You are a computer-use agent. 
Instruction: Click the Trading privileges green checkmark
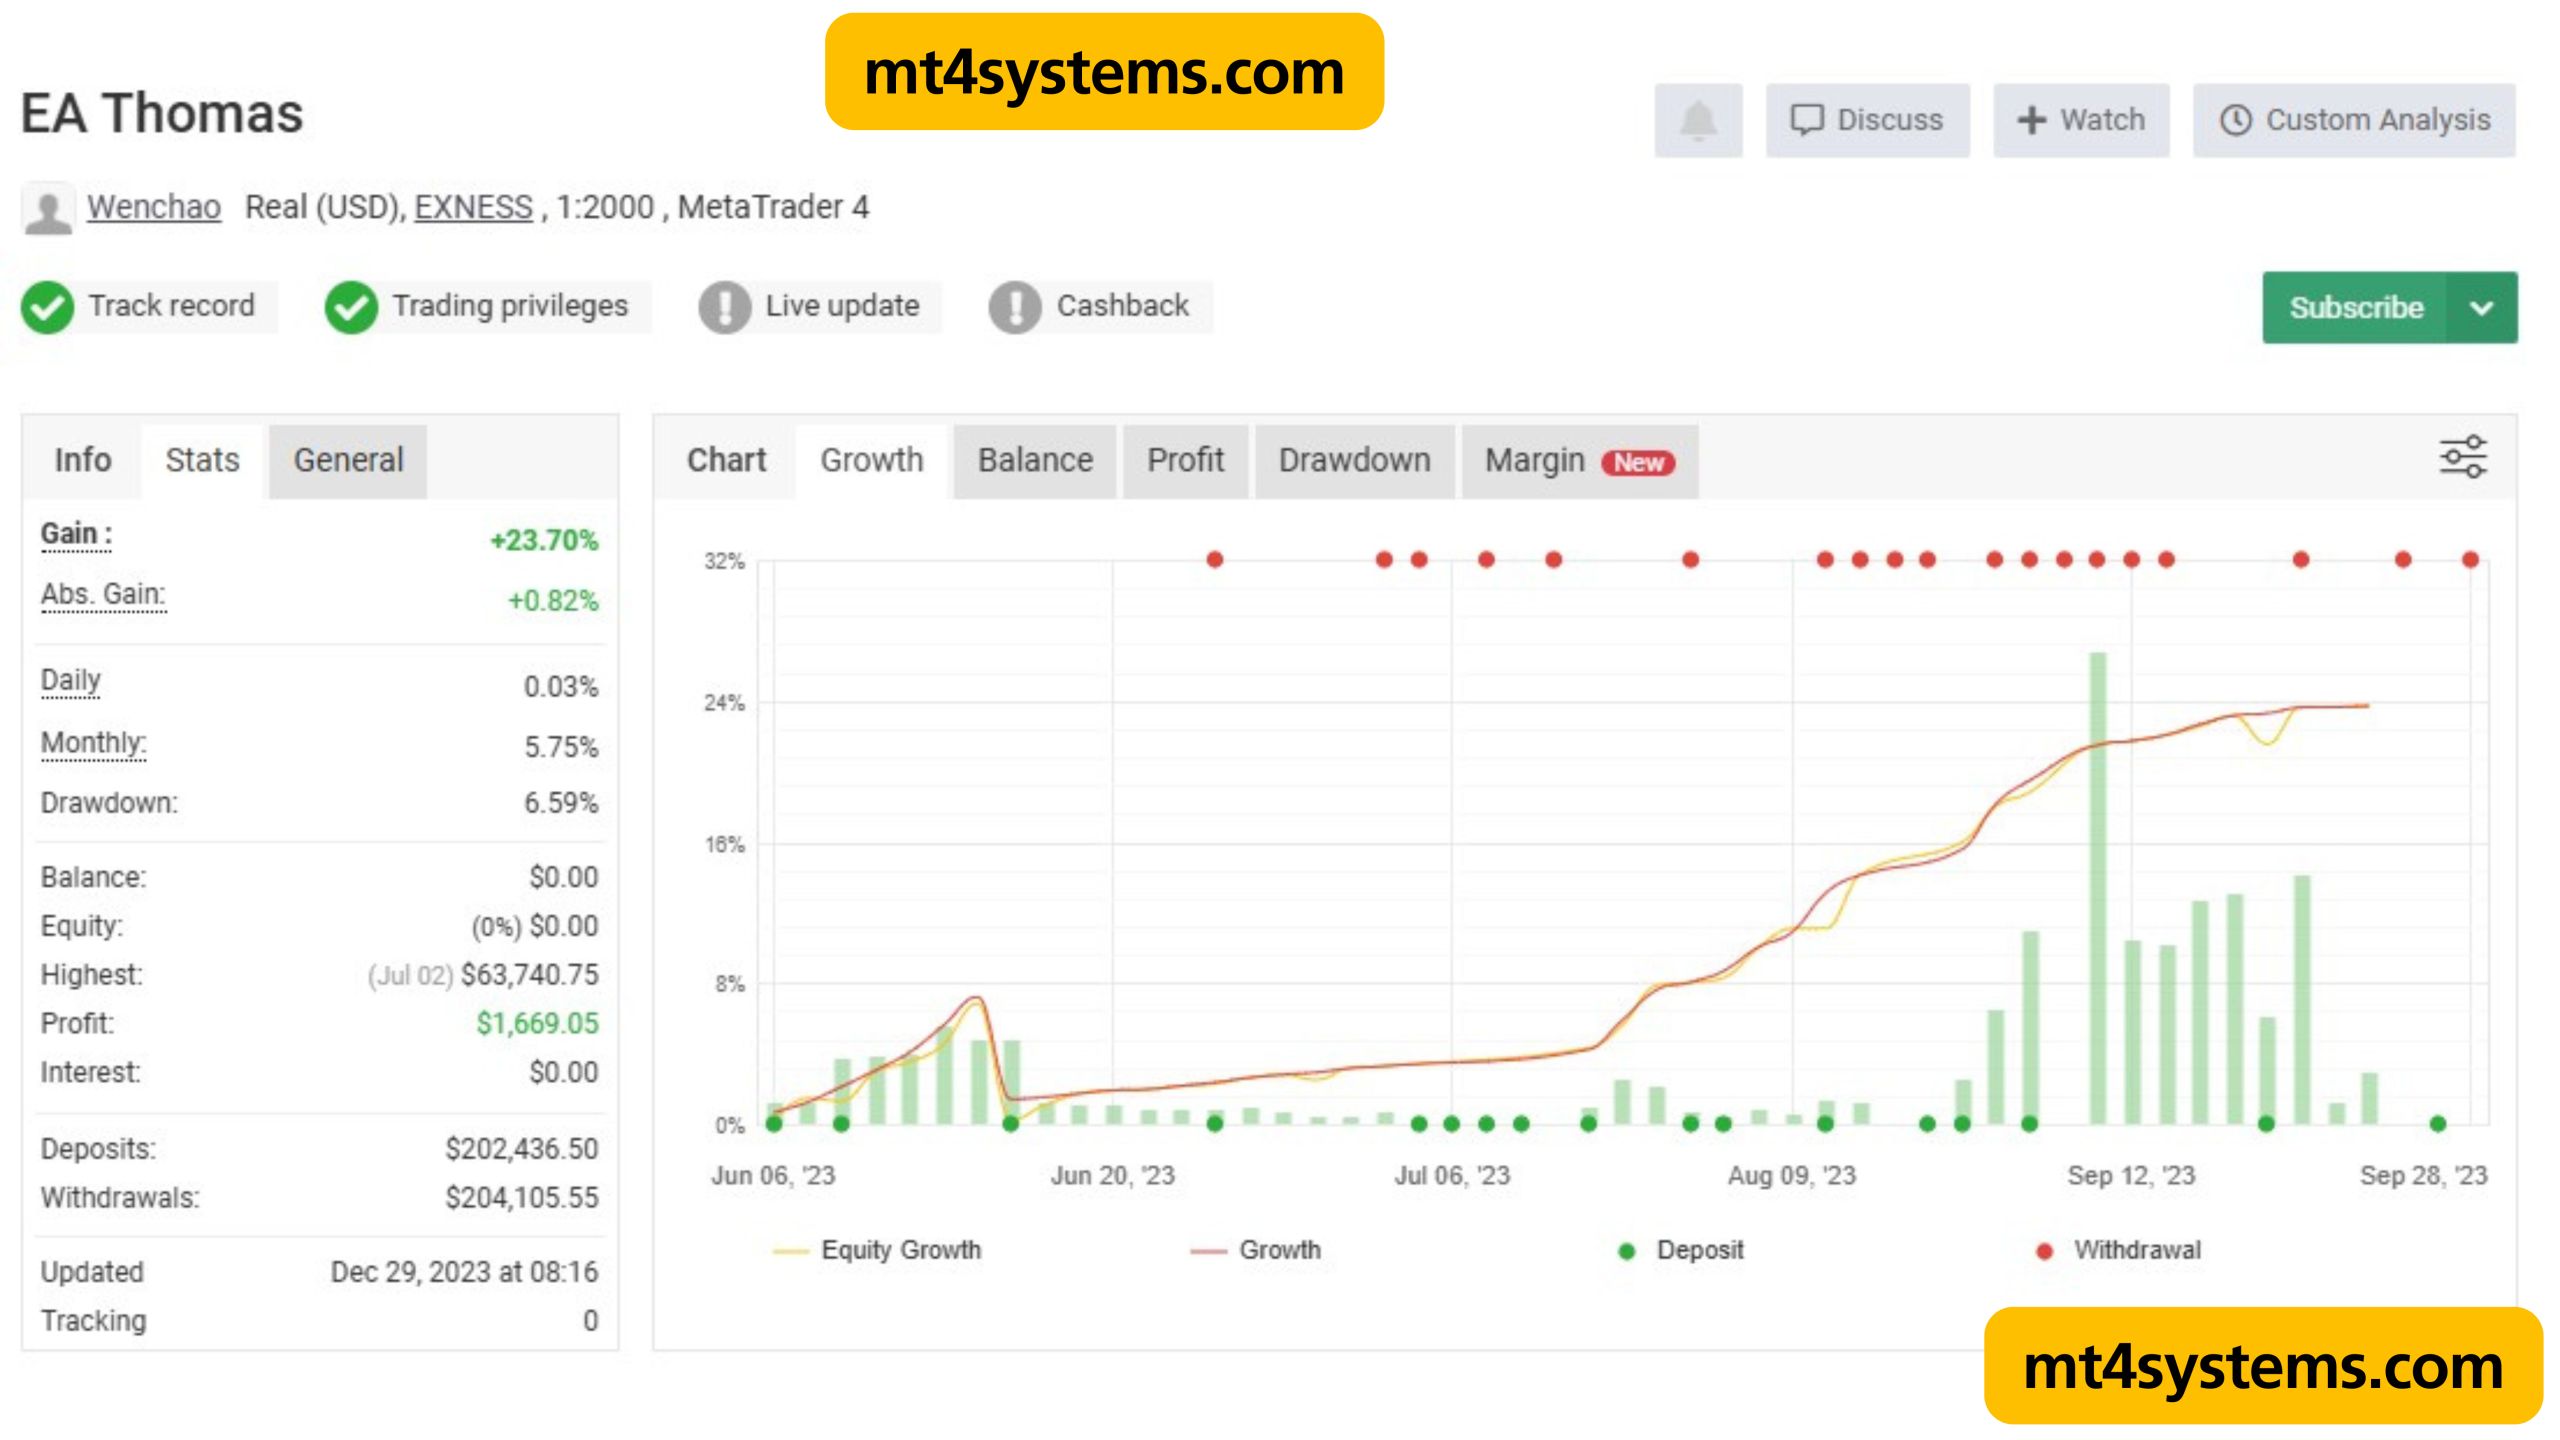351,306
